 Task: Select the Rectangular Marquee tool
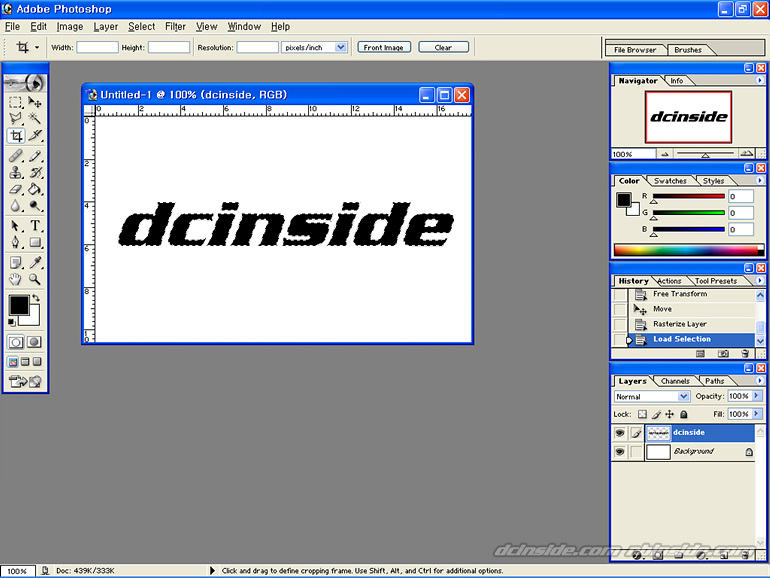coord(16,102)
